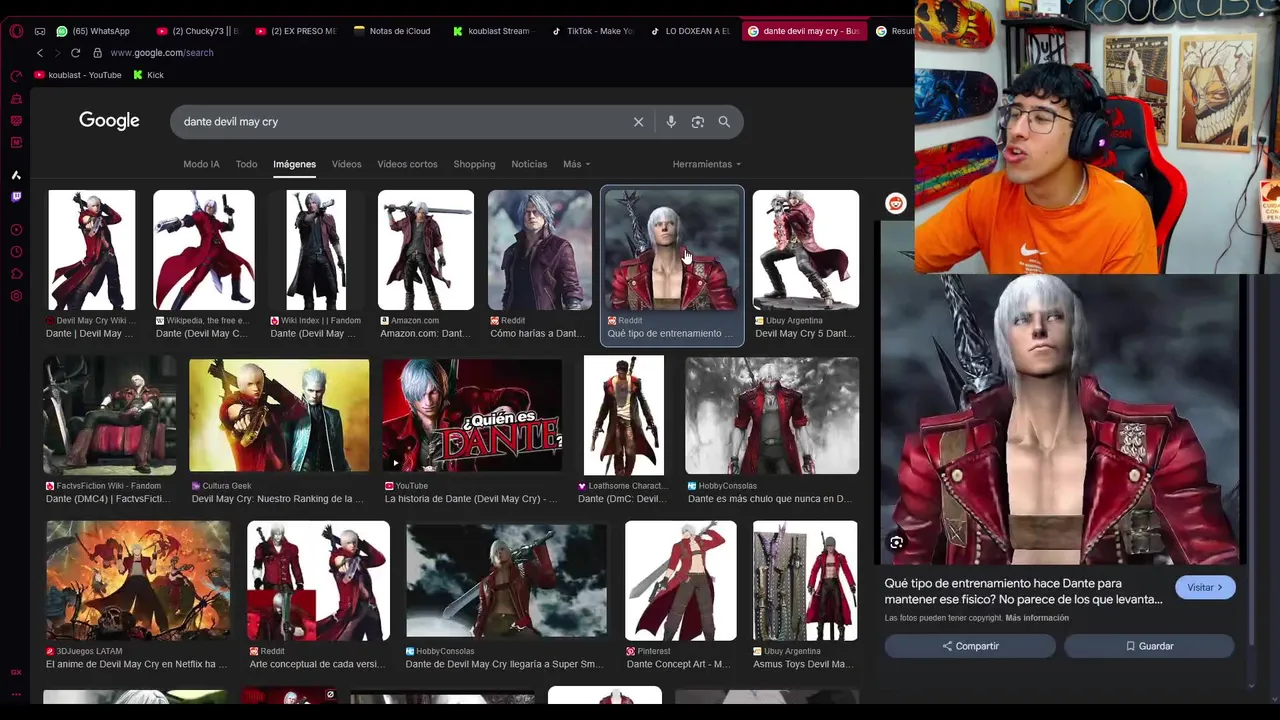The width and height of the screenshot is (1280, 720).
Task: Click the Visitar button
Action: click(1205, 588)
